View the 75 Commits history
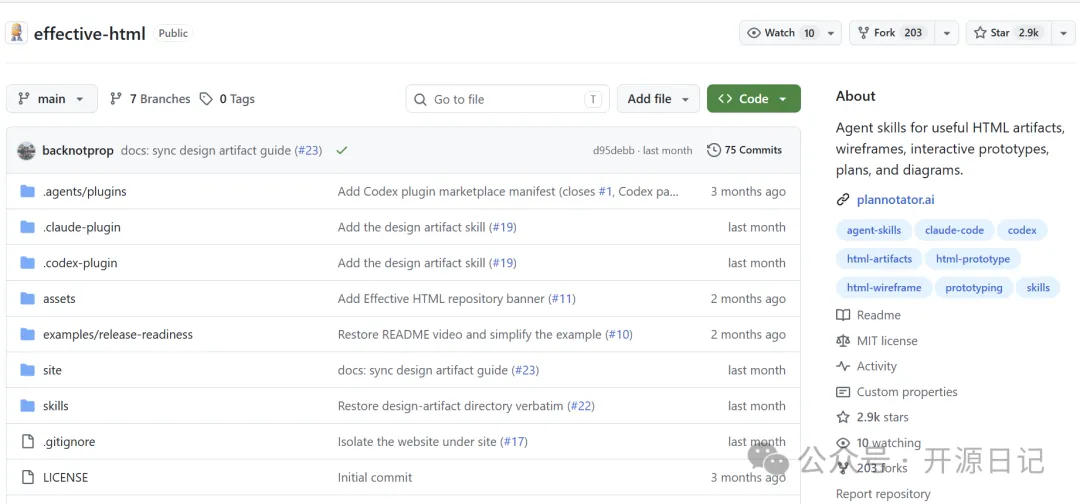Image resolution: width=1080 pixels, height=504 pixels. pyautogui.click(x=745, y=150)
